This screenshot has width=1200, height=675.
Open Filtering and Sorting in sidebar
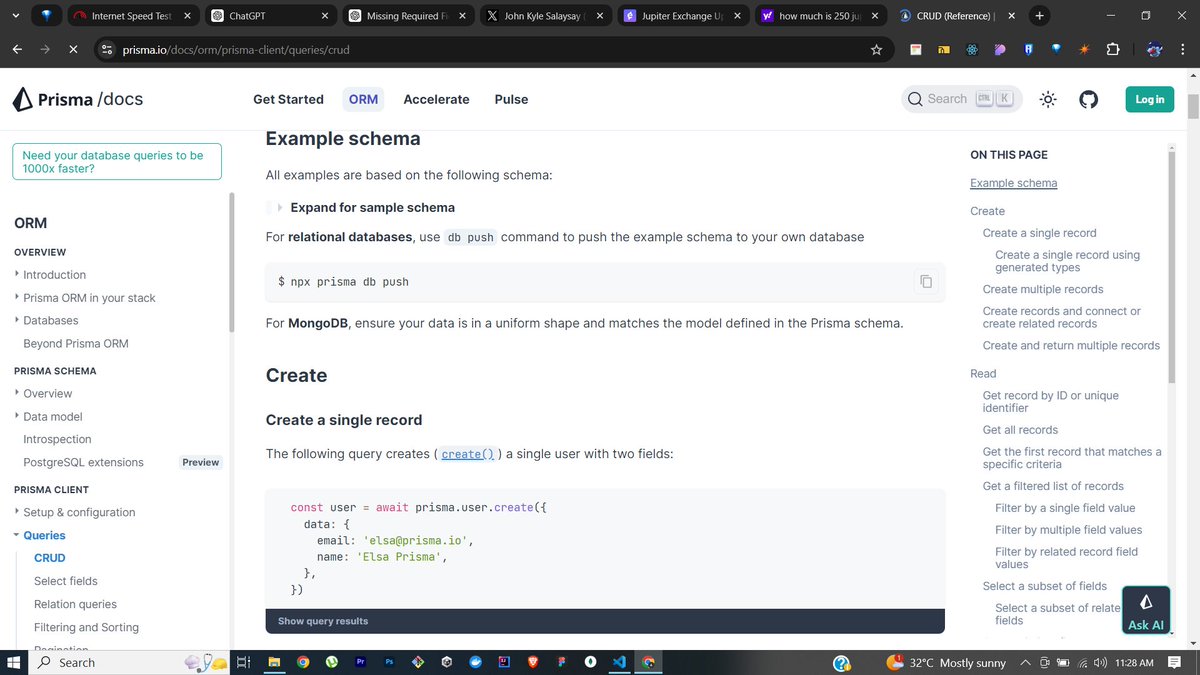point(86,627)
